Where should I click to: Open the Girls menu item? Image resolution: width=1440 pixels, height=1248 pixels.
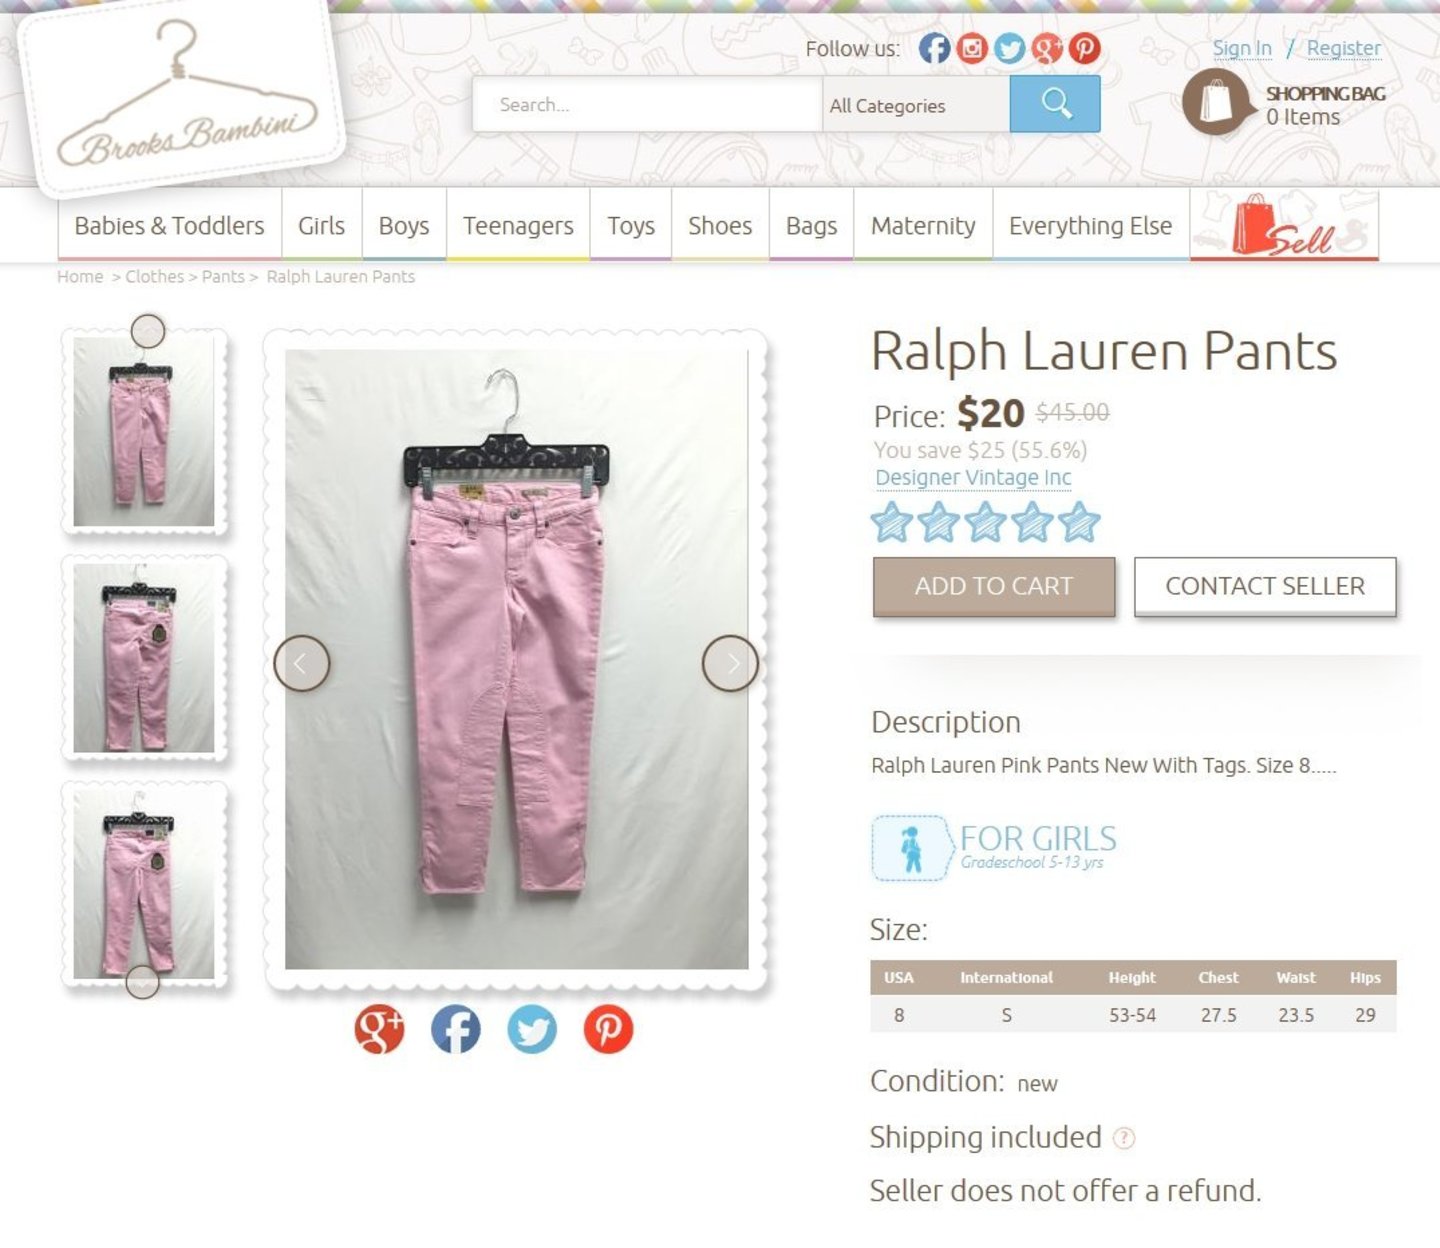(x=321, y=226)
